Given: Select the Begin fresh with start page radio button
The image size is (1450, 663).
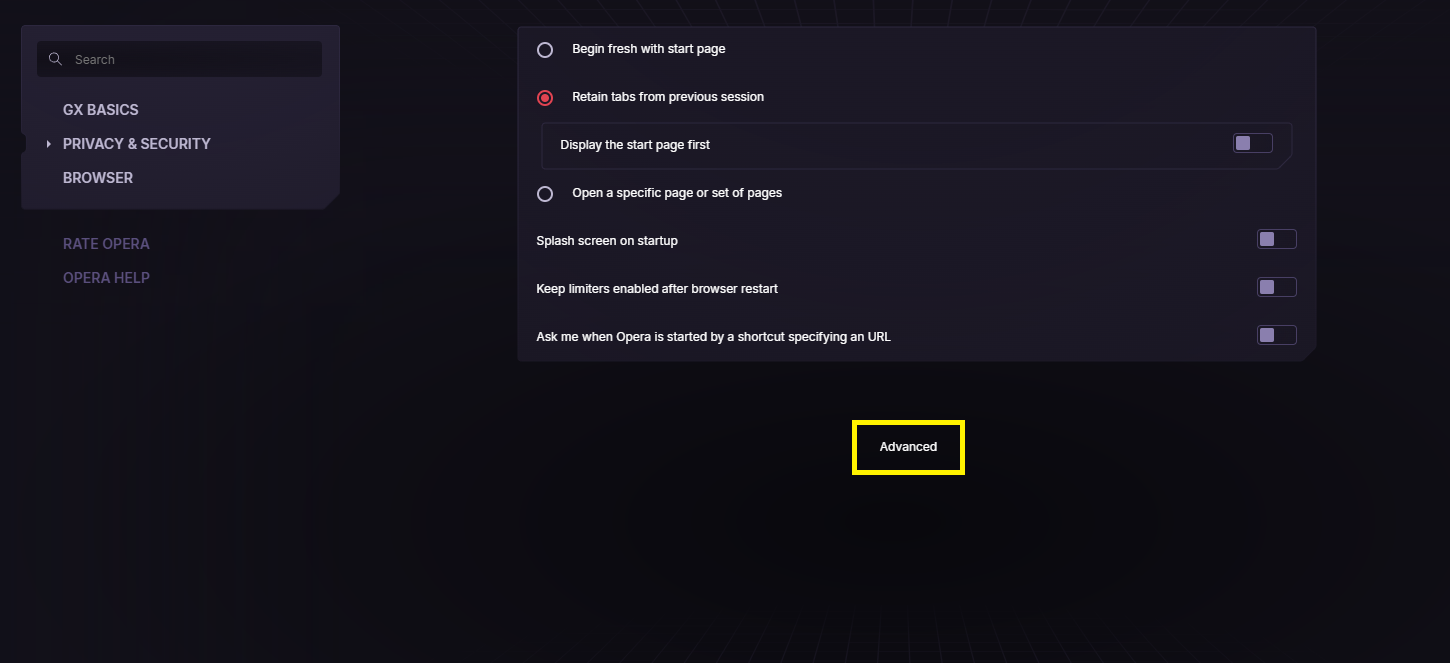Looking at the screenshot, I should point(545,49).
